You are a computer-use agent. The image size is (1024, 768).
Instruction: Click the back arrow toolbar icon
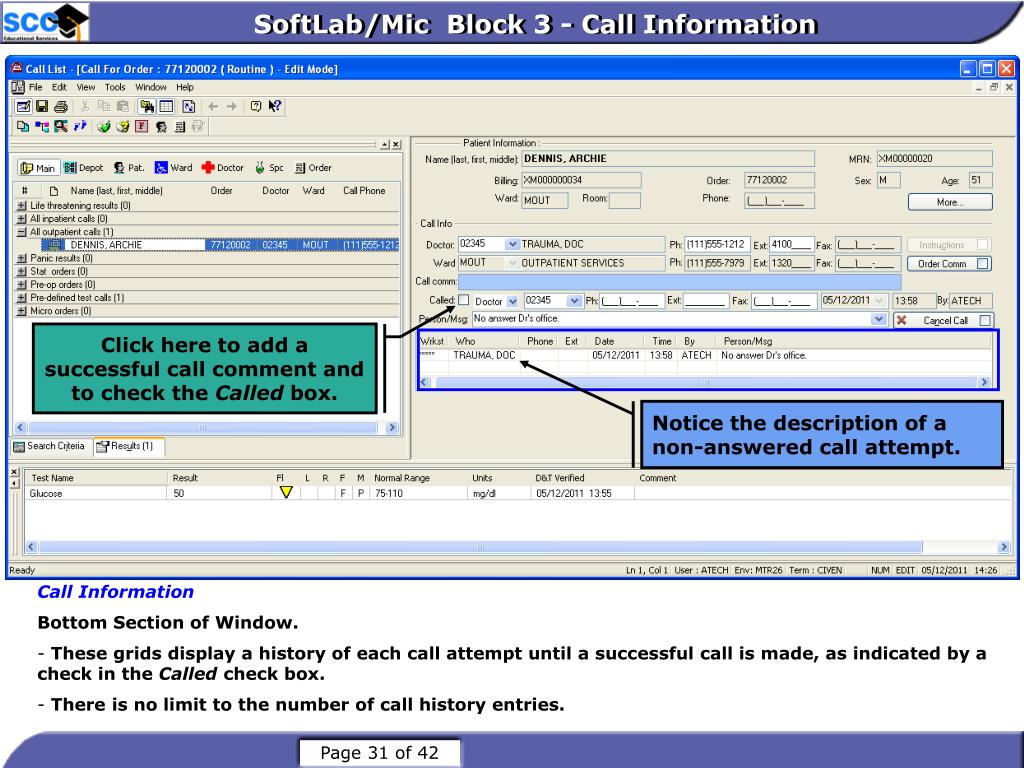(213, 106)
